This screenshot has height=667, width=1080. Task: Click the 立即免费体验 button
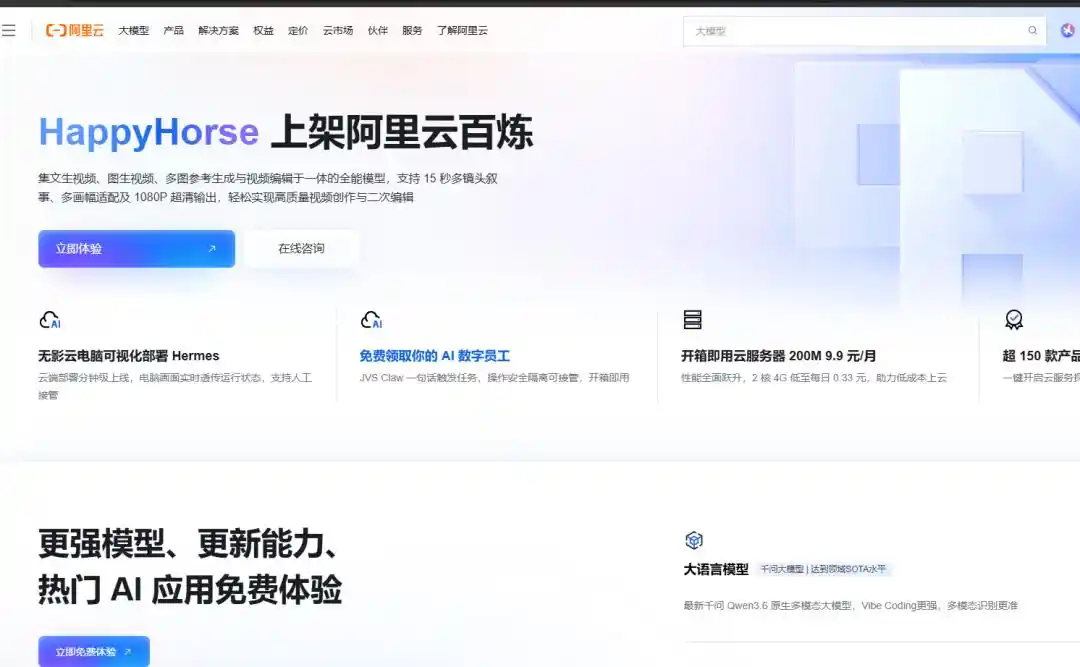click(x=94, y=651)
